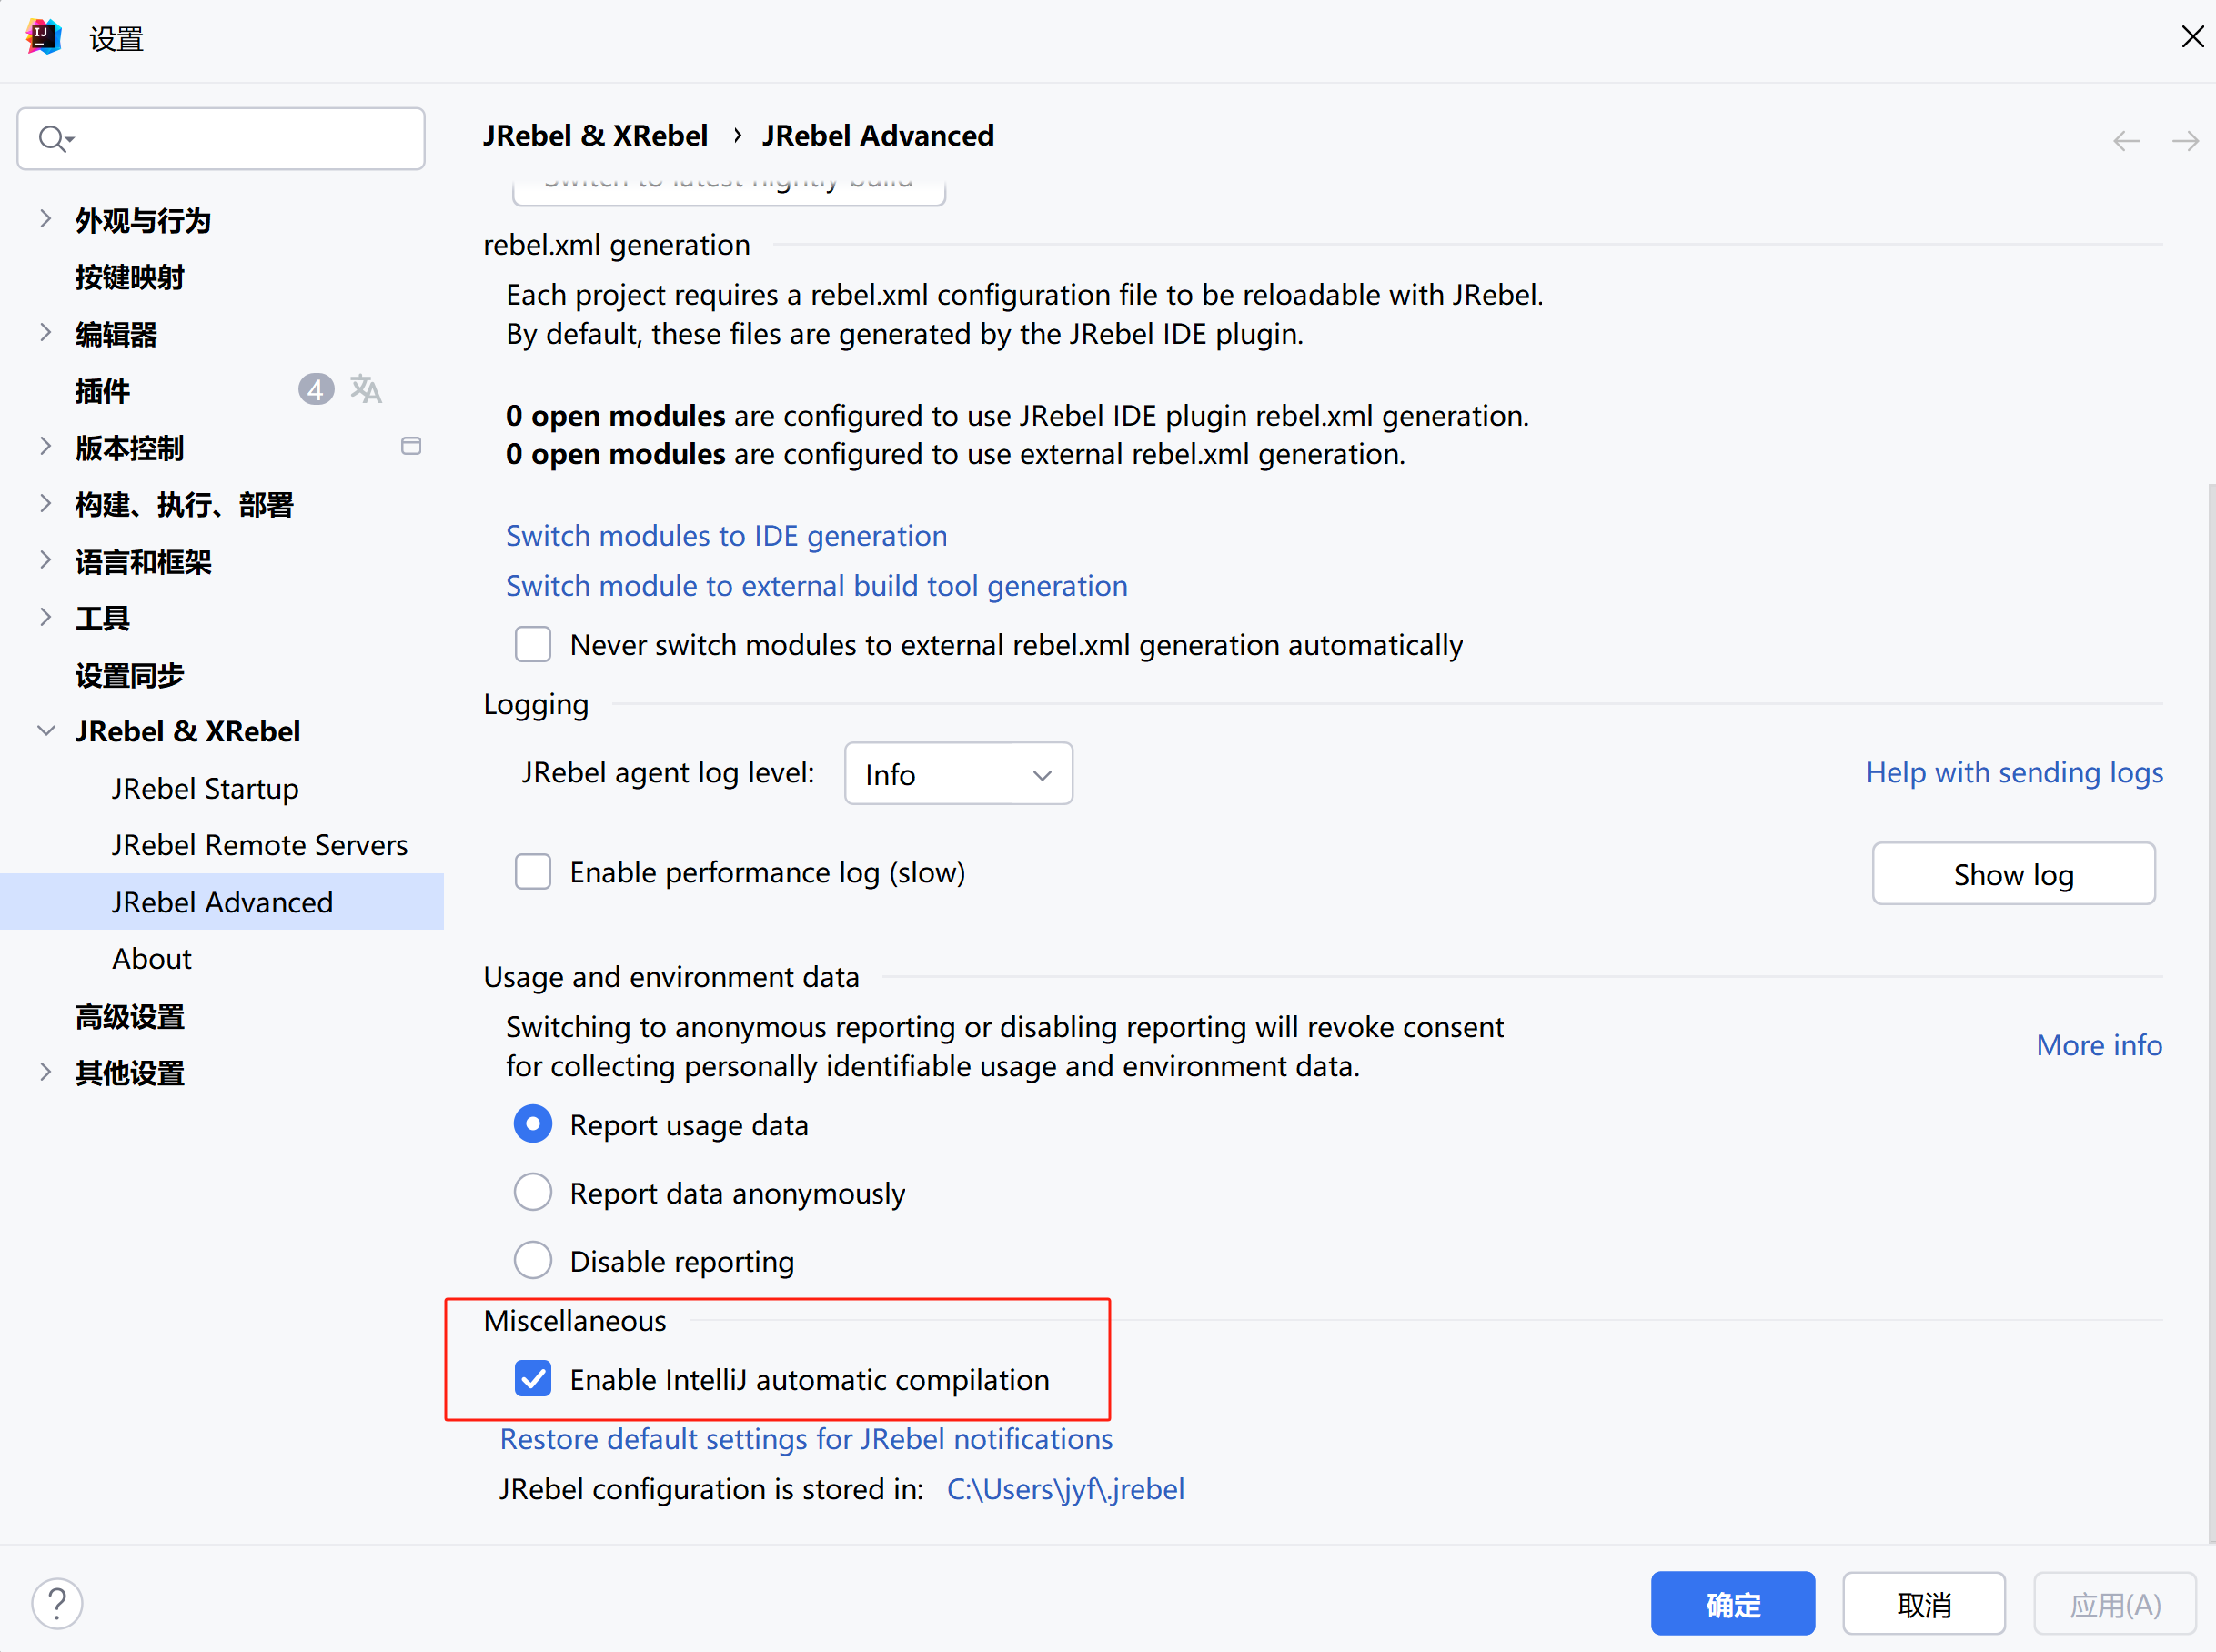This screenshot has width=2216, height=1652.
Task: Click the 应用(A) button
Action: [x=2114, y=1604]
